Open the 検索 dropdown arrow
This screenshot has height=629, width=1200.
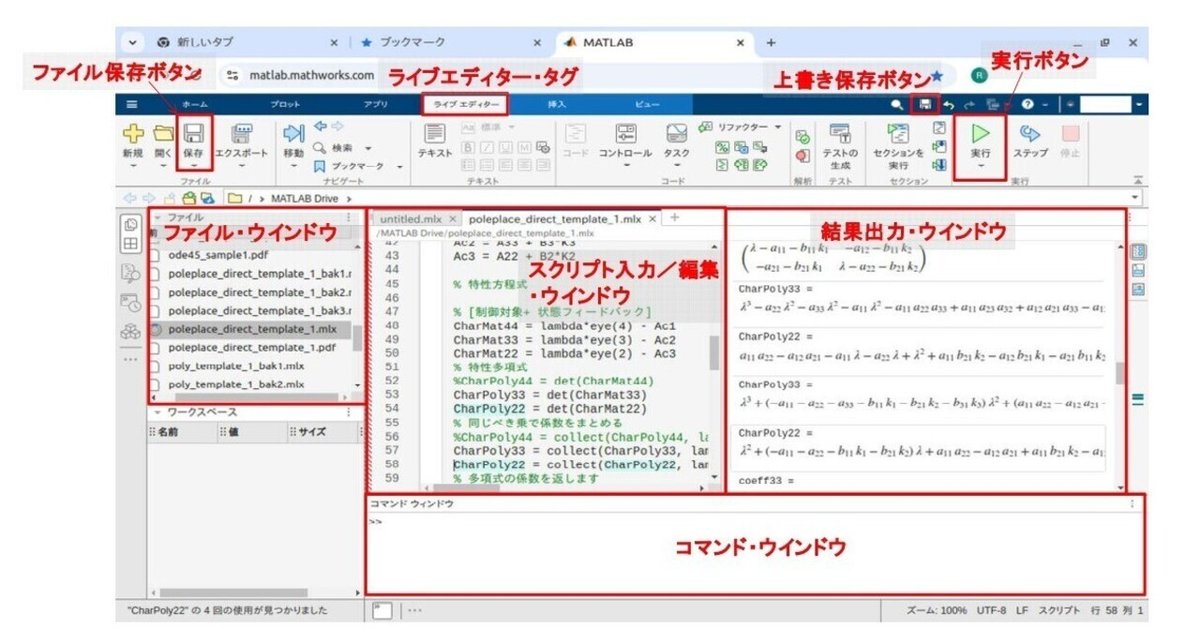[x=369, y=148]
